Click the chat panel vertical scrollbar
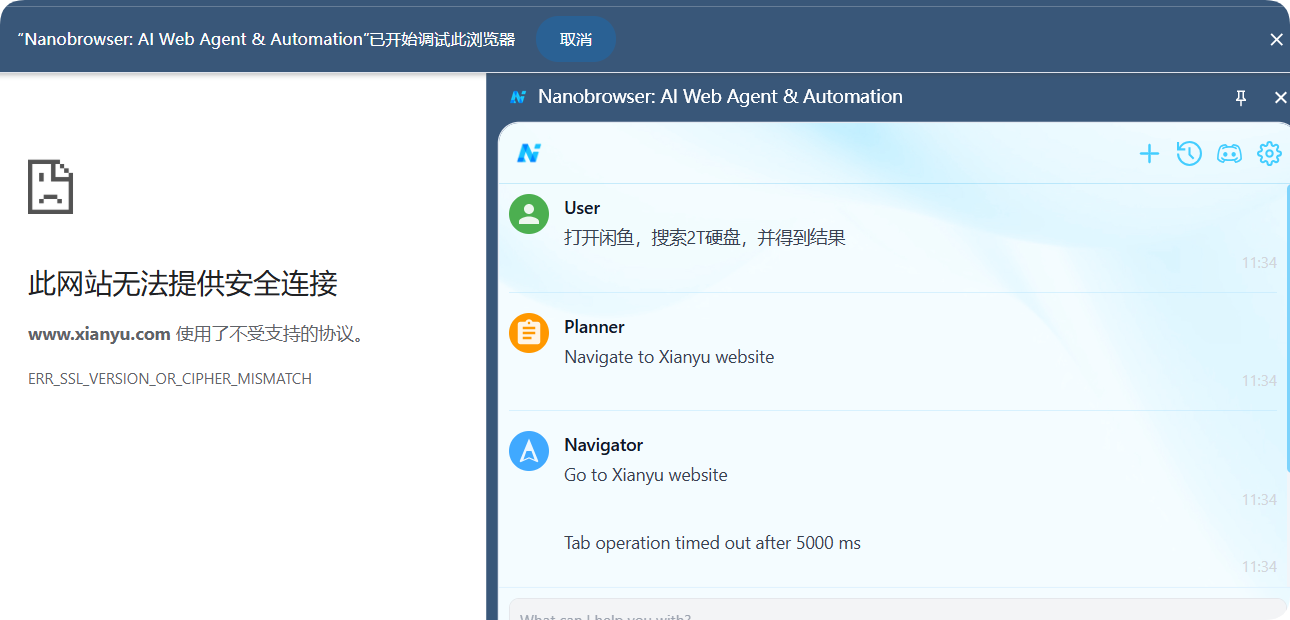The width and height of the screenshot is (1290, 620). tap(1287, 328)
